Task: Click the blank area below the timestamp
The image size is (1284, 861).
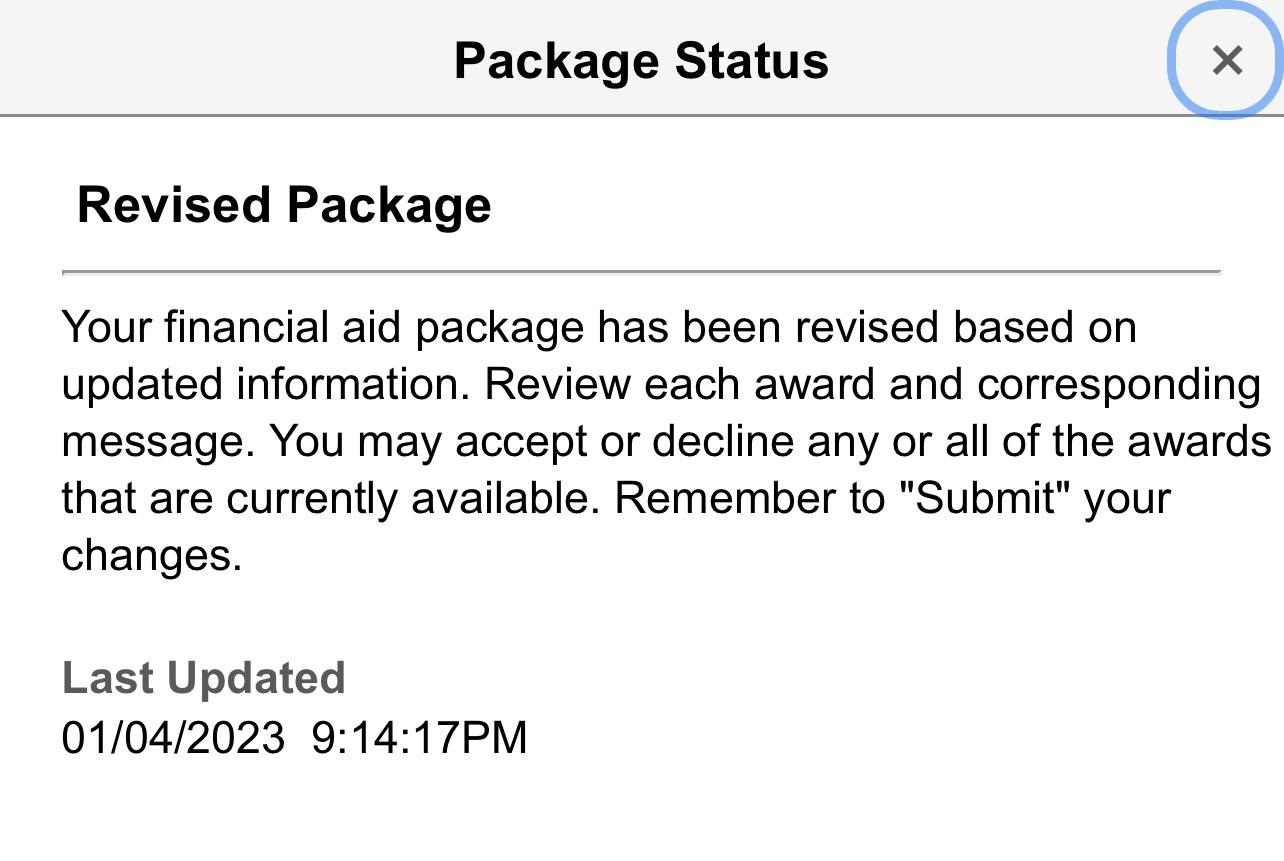Action: [640, 810]
